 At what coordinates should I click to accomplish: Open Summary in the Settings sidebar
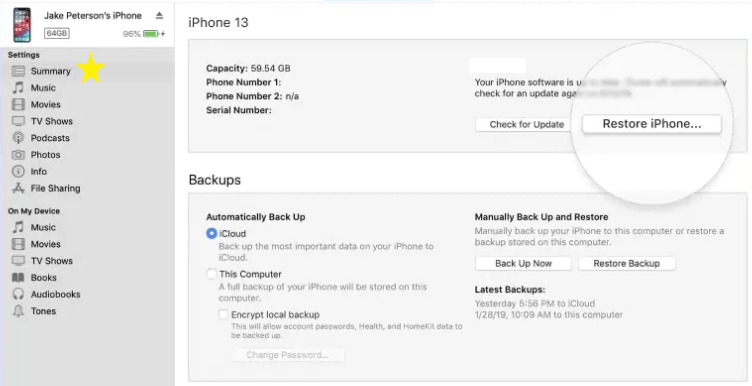pyautogui.click(x=50, y=71)
